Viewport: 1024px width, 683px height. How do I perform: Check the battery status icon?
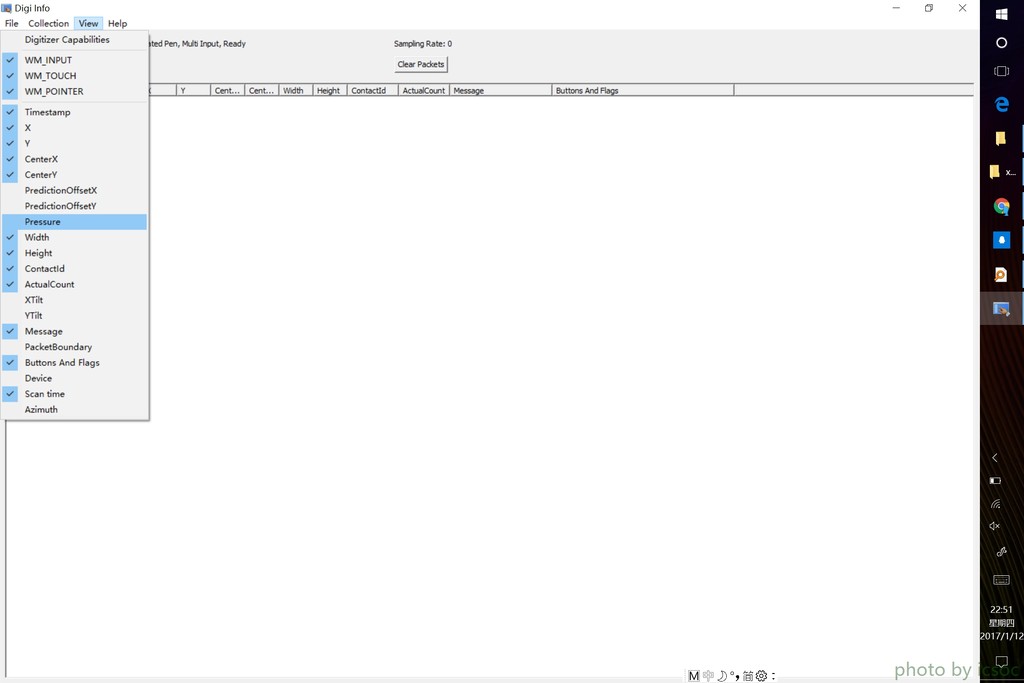995,481
